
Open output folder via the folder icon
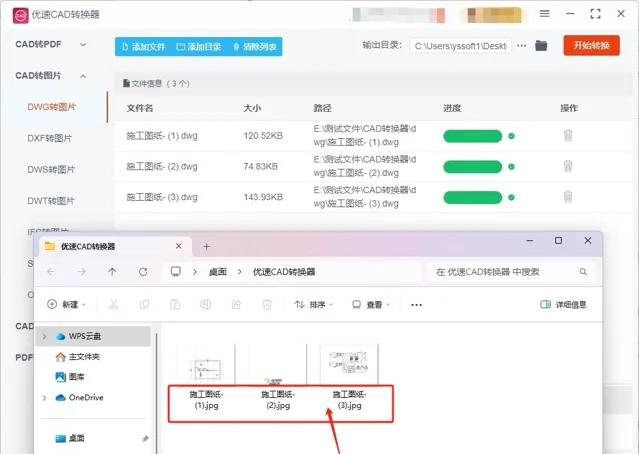click(x=541, y=46)
